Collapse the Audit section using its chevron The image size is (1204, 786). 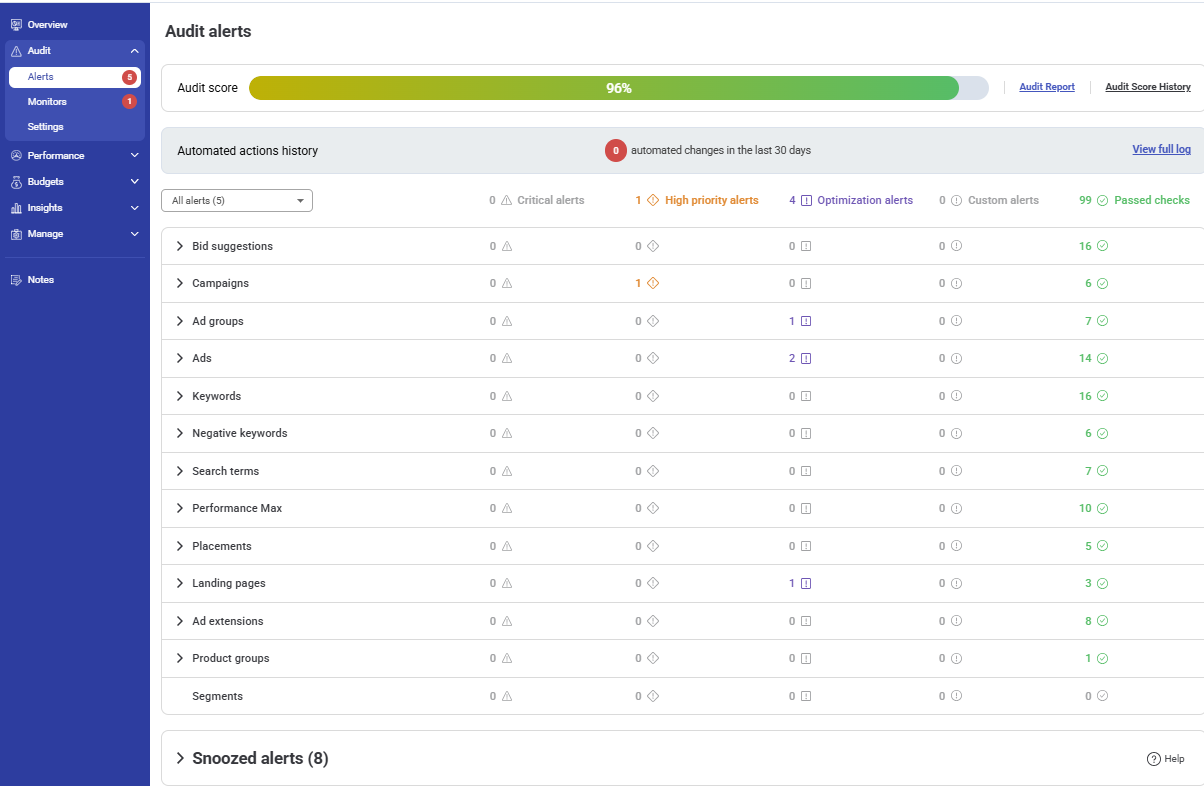[x=135, y=50]
